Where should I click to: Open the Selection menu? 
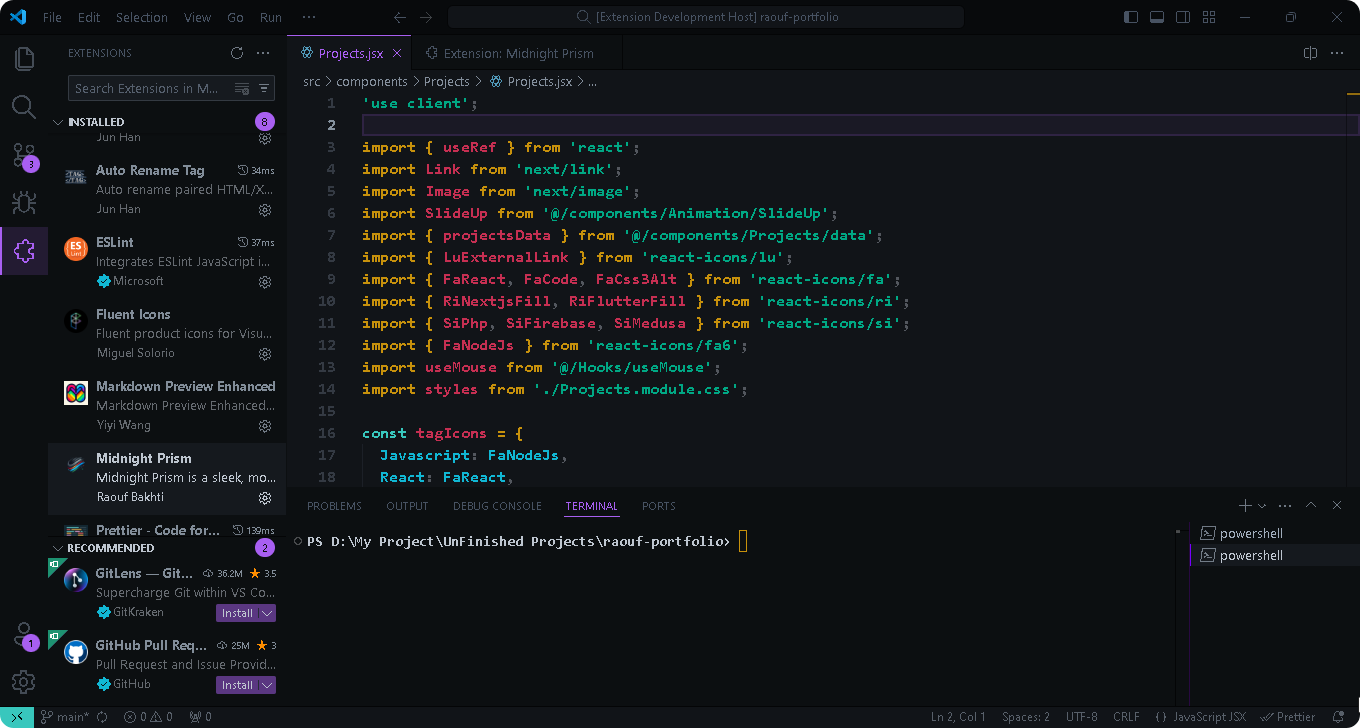pyautogui.click(x=142, y=17)
